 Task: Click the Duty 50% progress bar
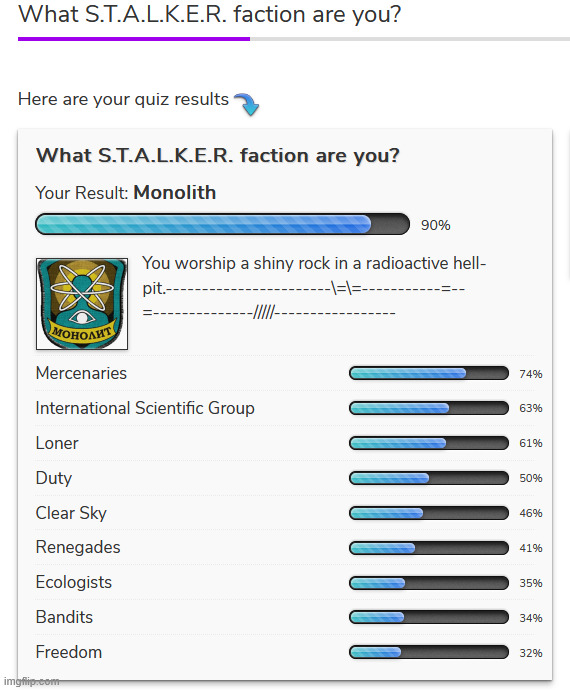point(429,478)
